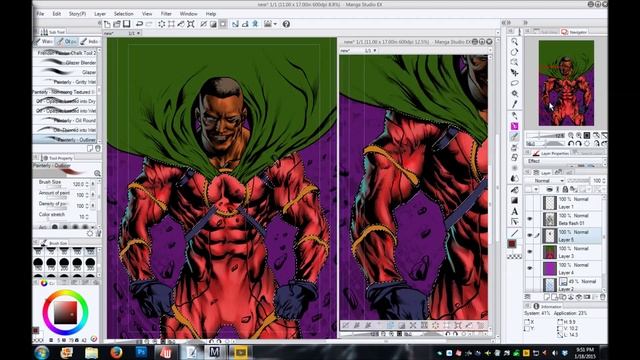Image resolution: width=640 pixels, height=360 pixels.
Task: Click the Undo arrow icon in toolbar
Action: (140, 24)
